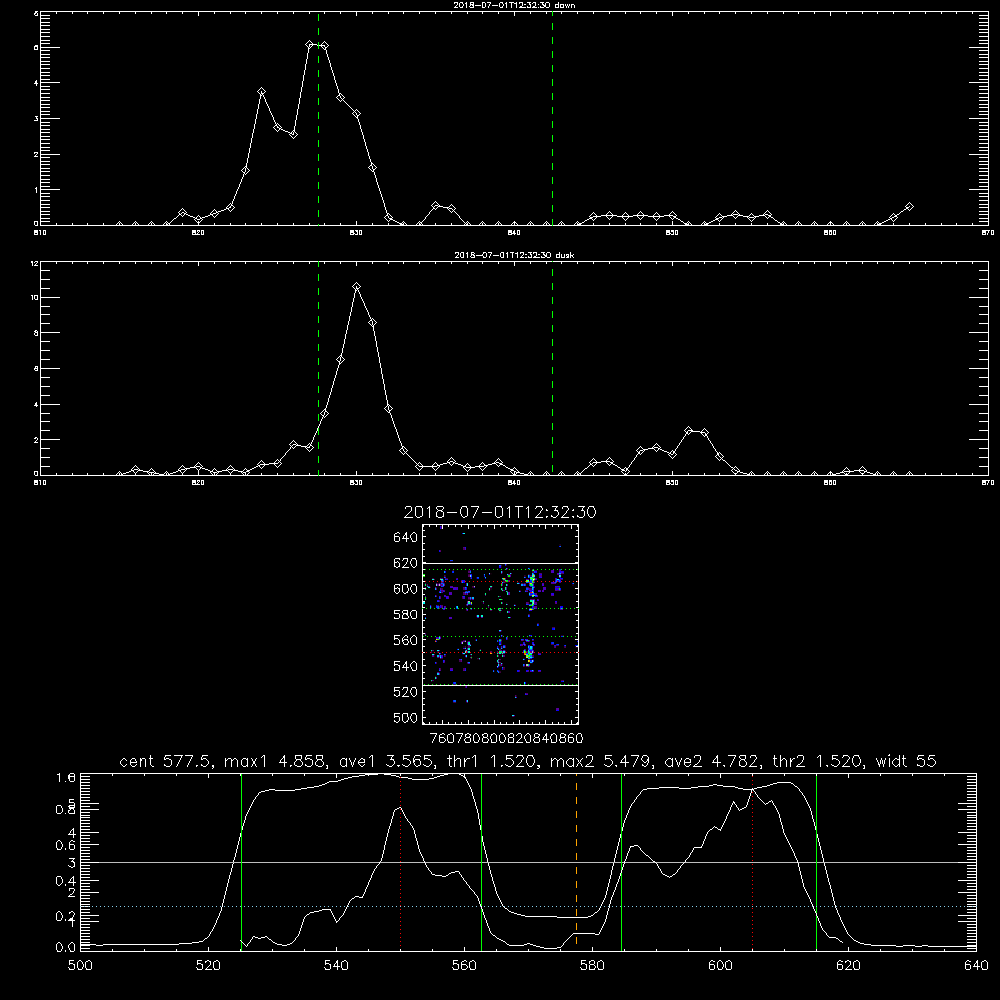The image size is (1000, 1000).
Task: Open the spectral image thumbnail
Action: 500,624
